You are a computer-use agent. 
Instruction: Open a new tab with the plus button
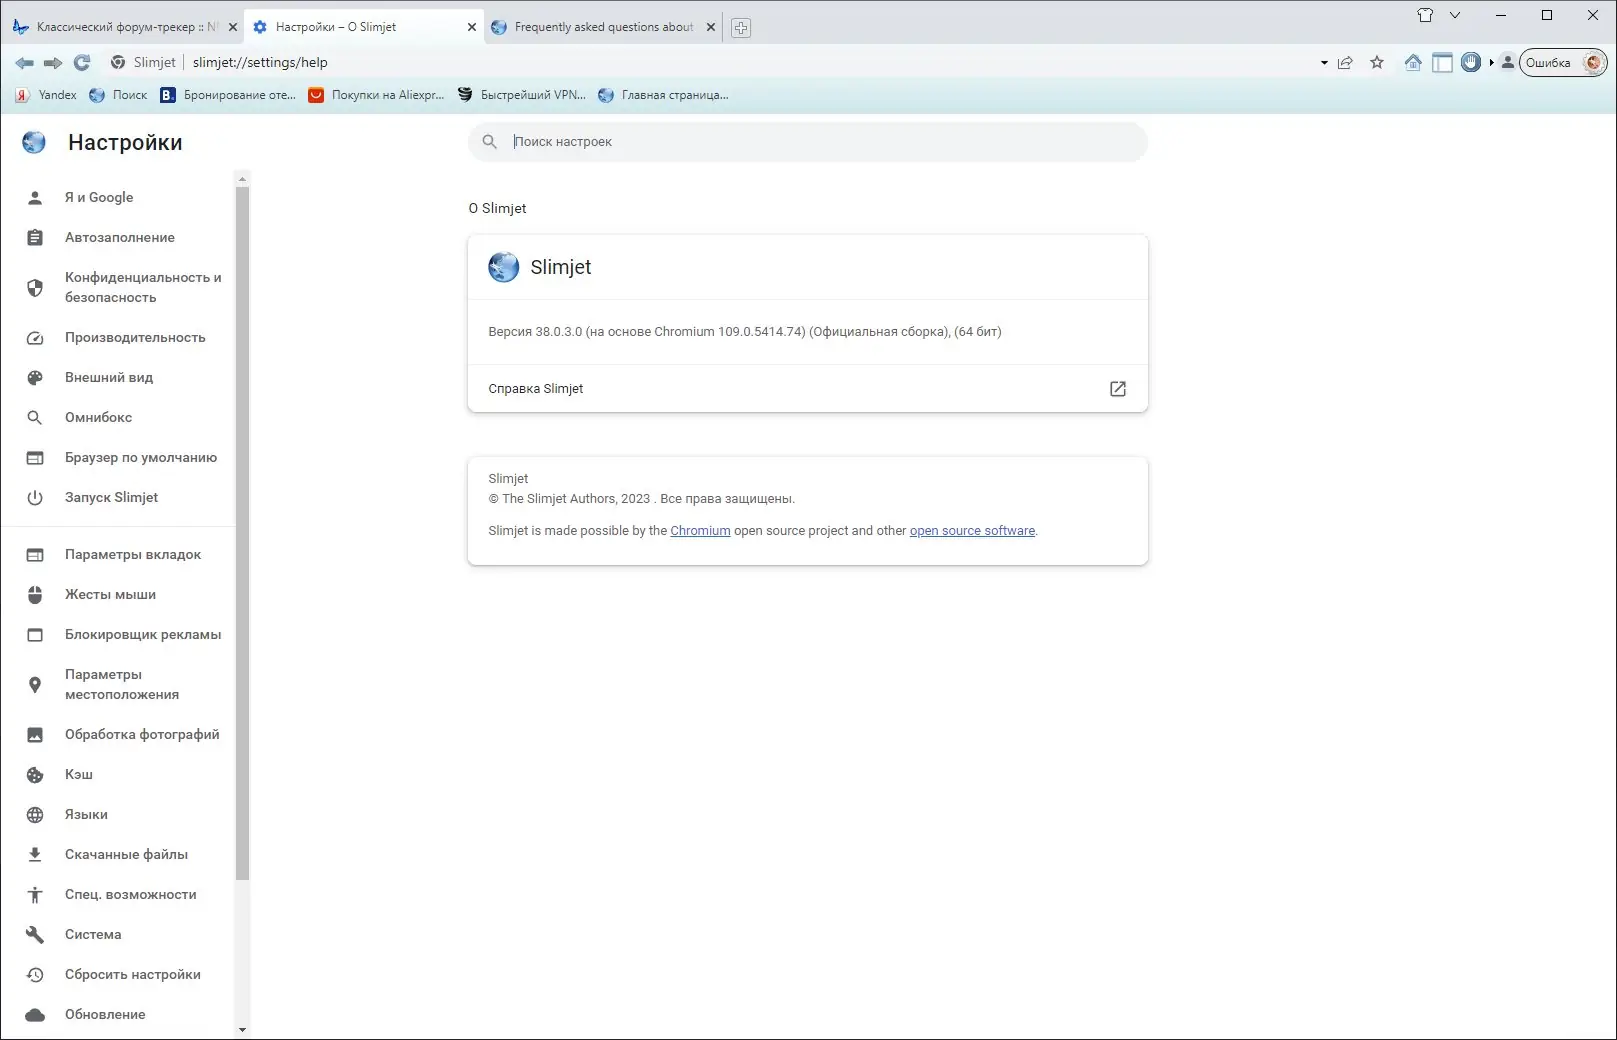[741, 28]
